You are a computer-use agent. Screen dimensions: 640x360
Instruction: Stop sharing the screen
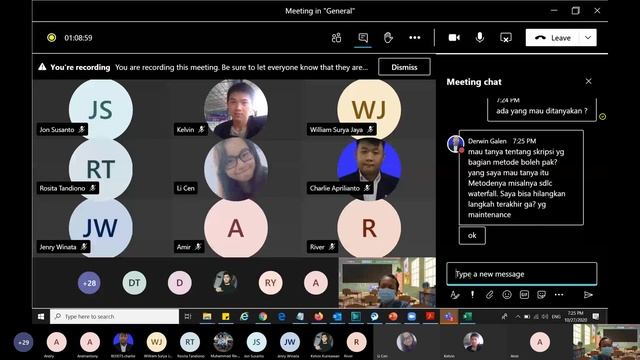click(506, 38)
